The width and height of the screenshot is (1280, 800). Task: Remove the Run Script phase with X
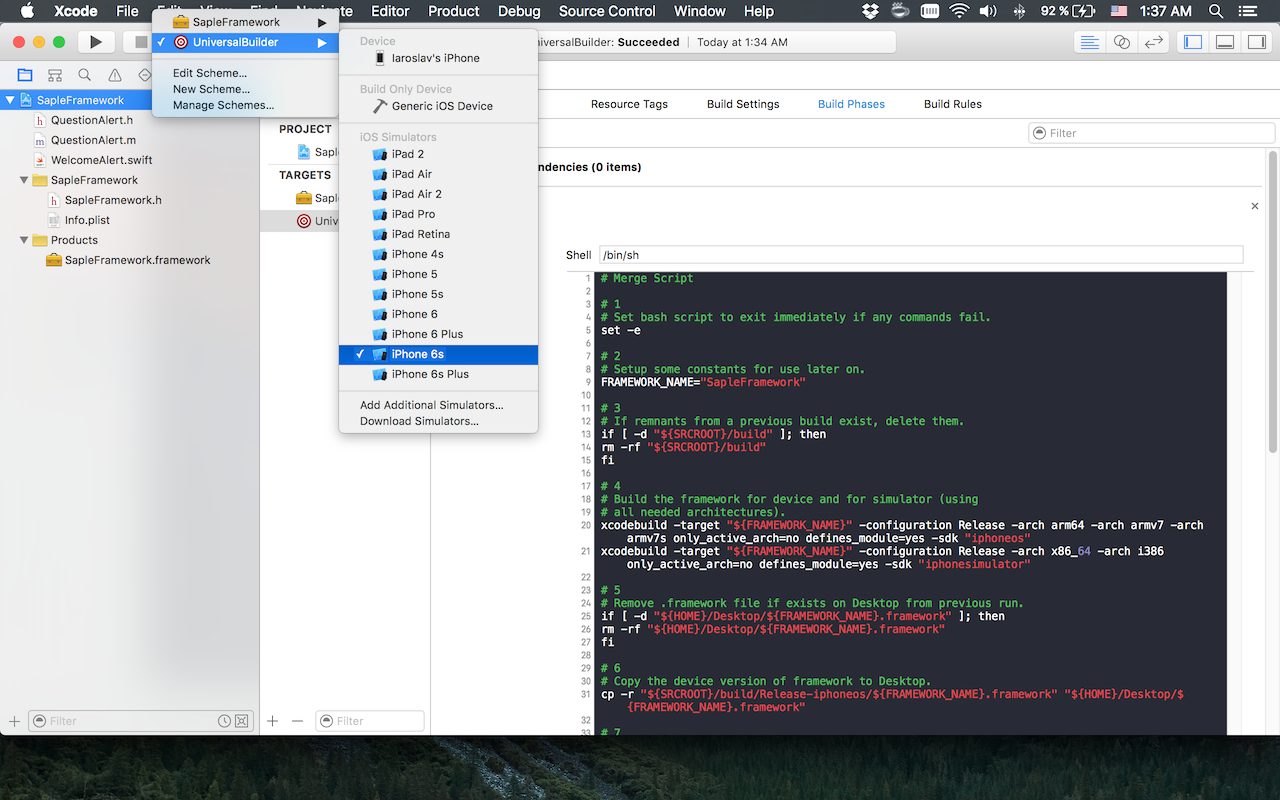(1255, 206)
